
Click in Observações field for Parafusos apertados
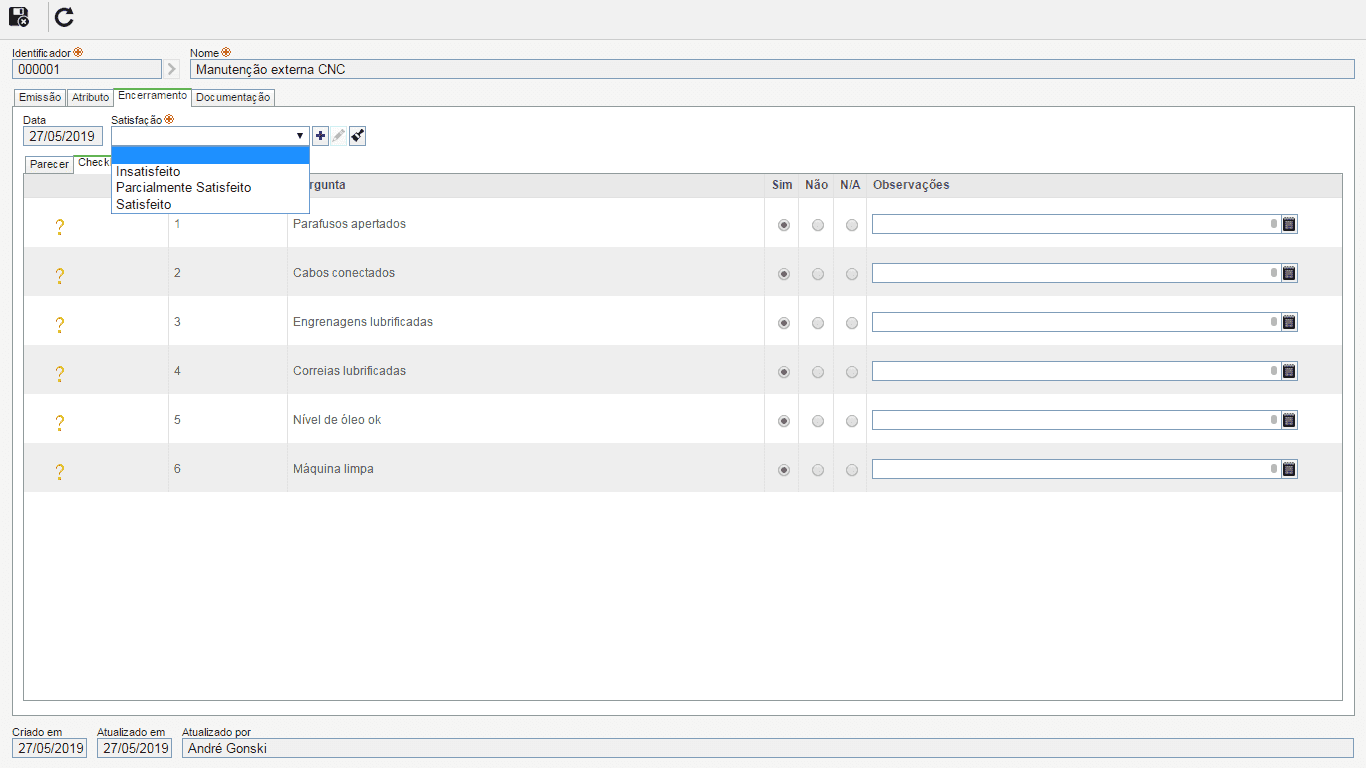[1076, 224]
